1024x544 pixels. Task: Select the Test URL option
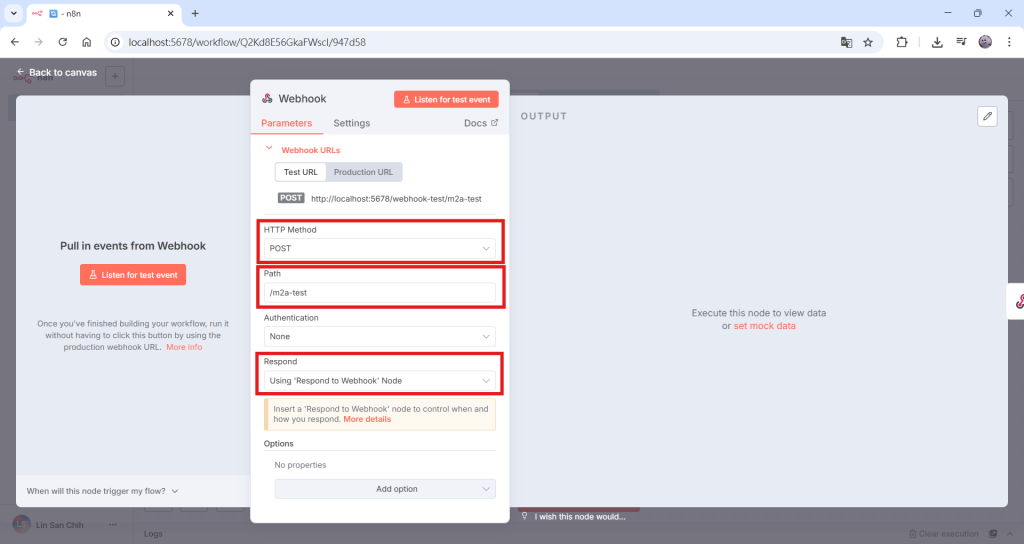pyautogui.click(x=300, y=172)
